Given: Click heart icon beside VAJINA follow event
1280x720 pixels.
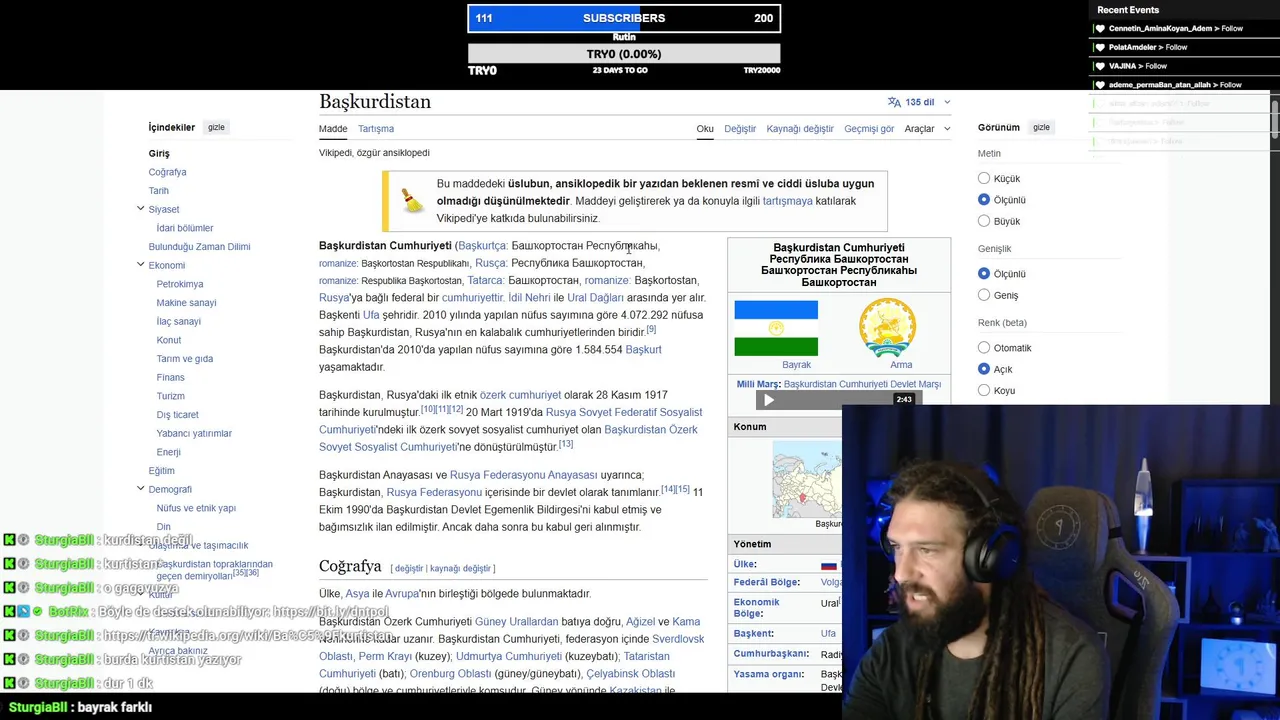Looking at the screenshot, I should click(x=1100, y=66).
